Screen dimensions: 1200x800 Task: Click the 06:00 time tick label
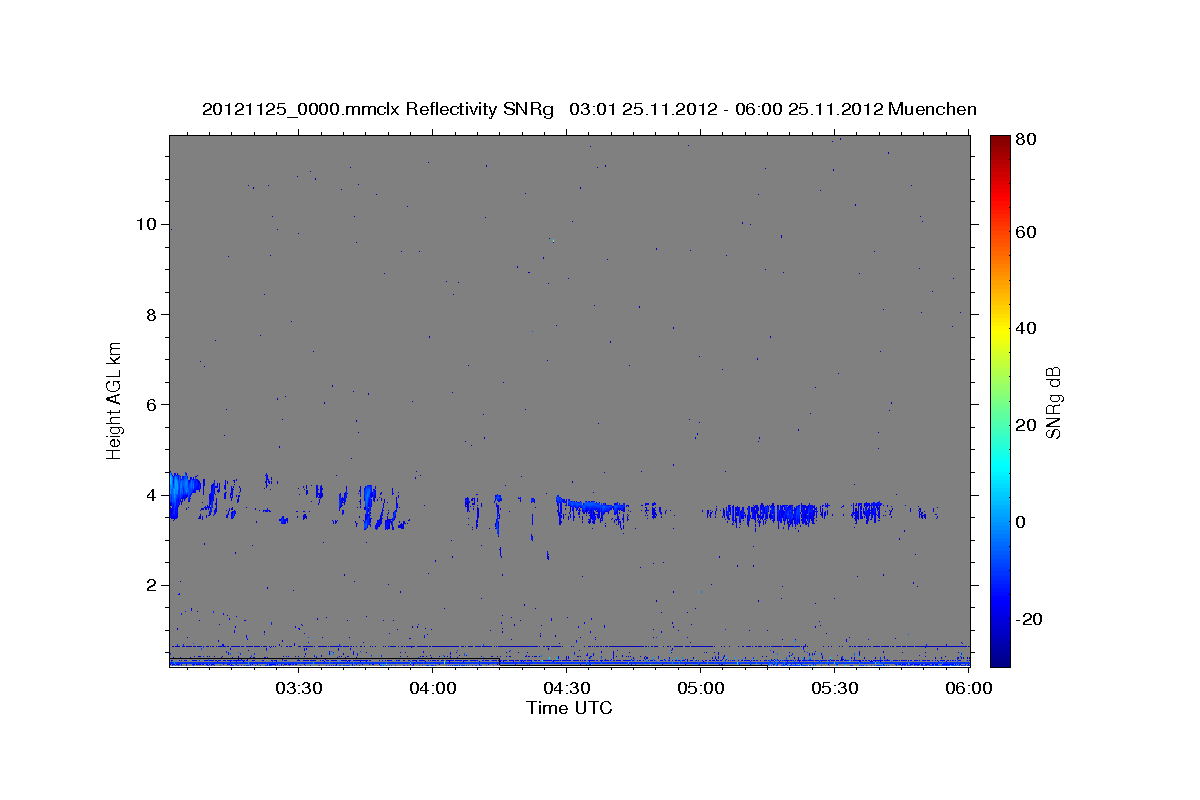(x=968, y=688)
